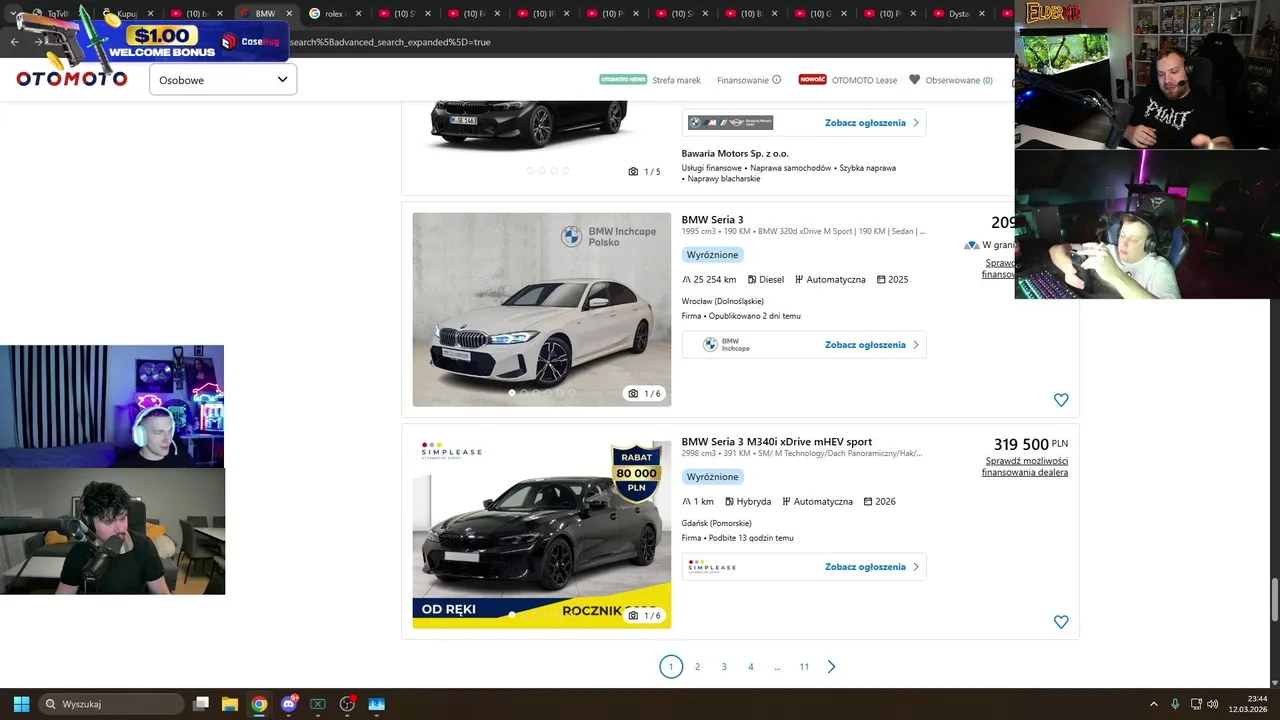The width and height of the screenshot is (1280, 720).
Task: Click the white BMW Inchcape car photo
Action: tap(542, 310)
